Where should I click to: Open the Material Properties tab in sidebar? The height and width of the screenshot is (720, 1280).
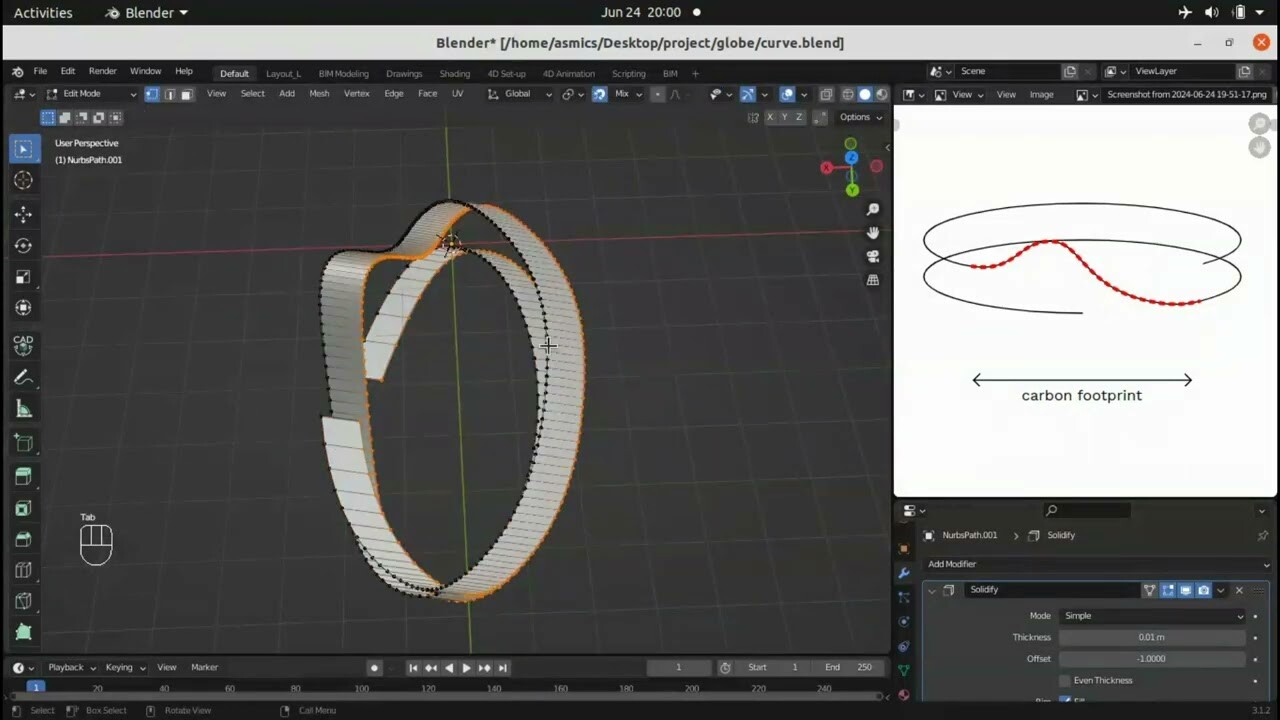click(x=904, y=694)
